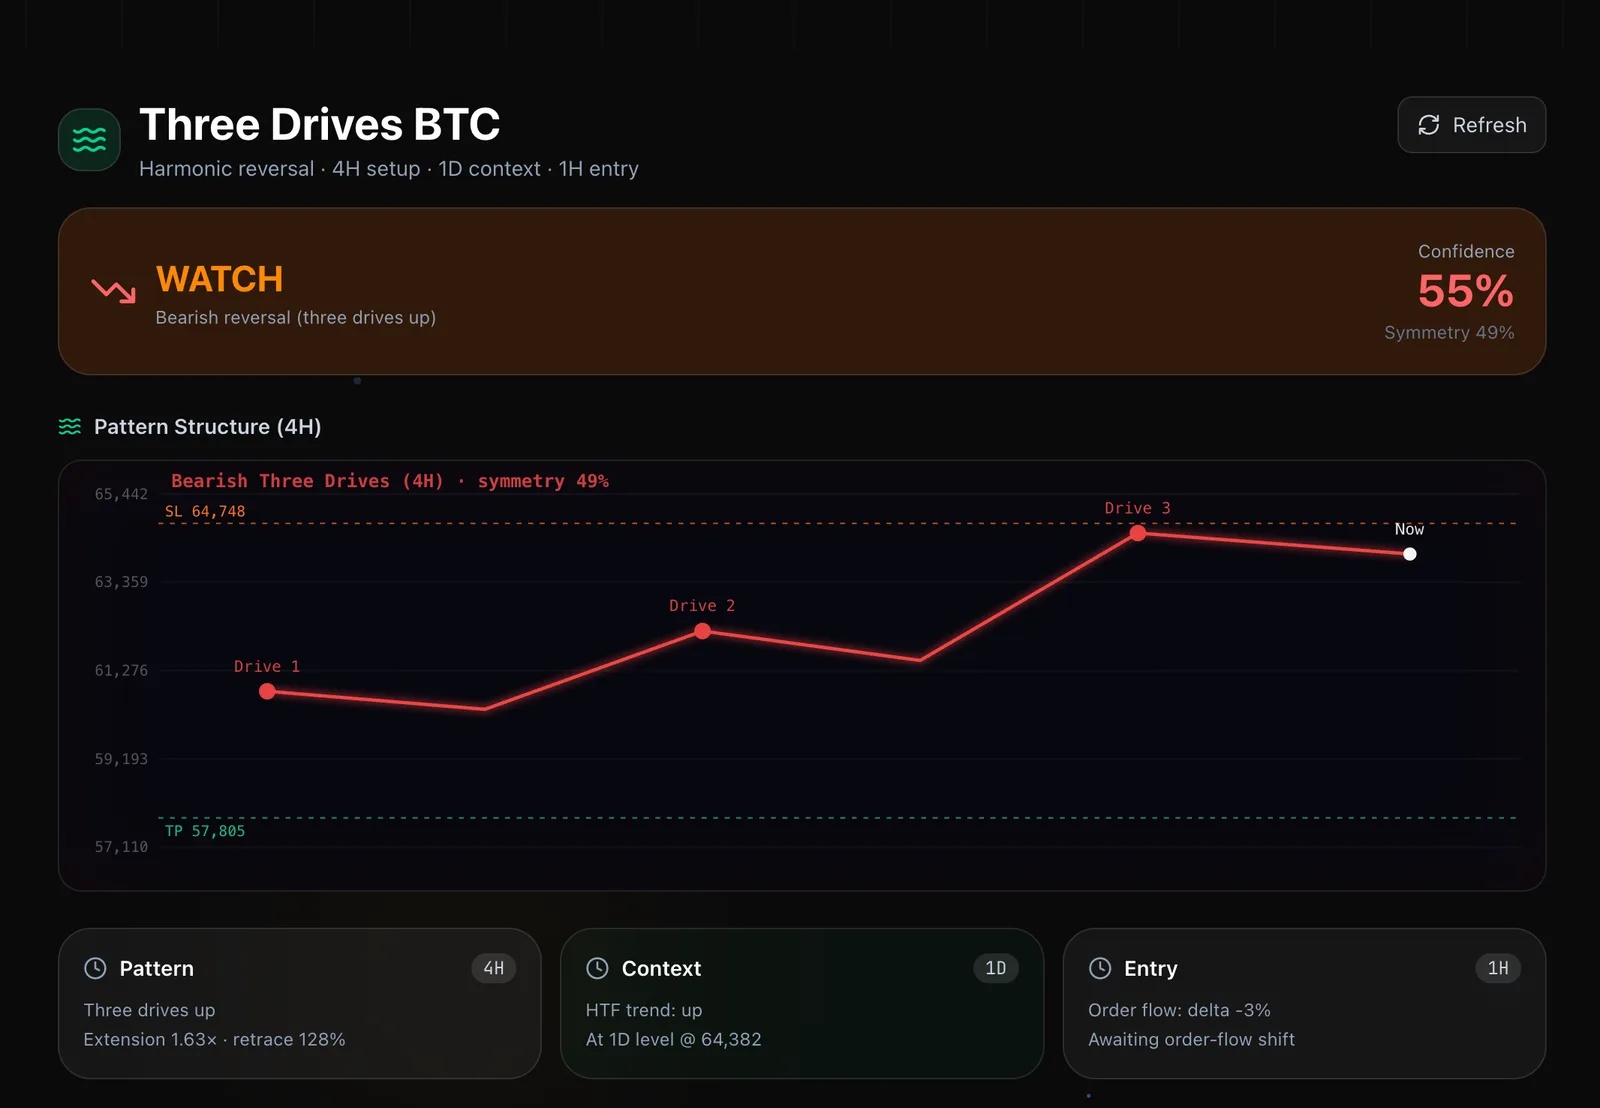Image resolution: width=1600 pixels, height=1108 pixels.
Task: Click the Pattern Structure (4H) heading
Action: coord(207,427)
